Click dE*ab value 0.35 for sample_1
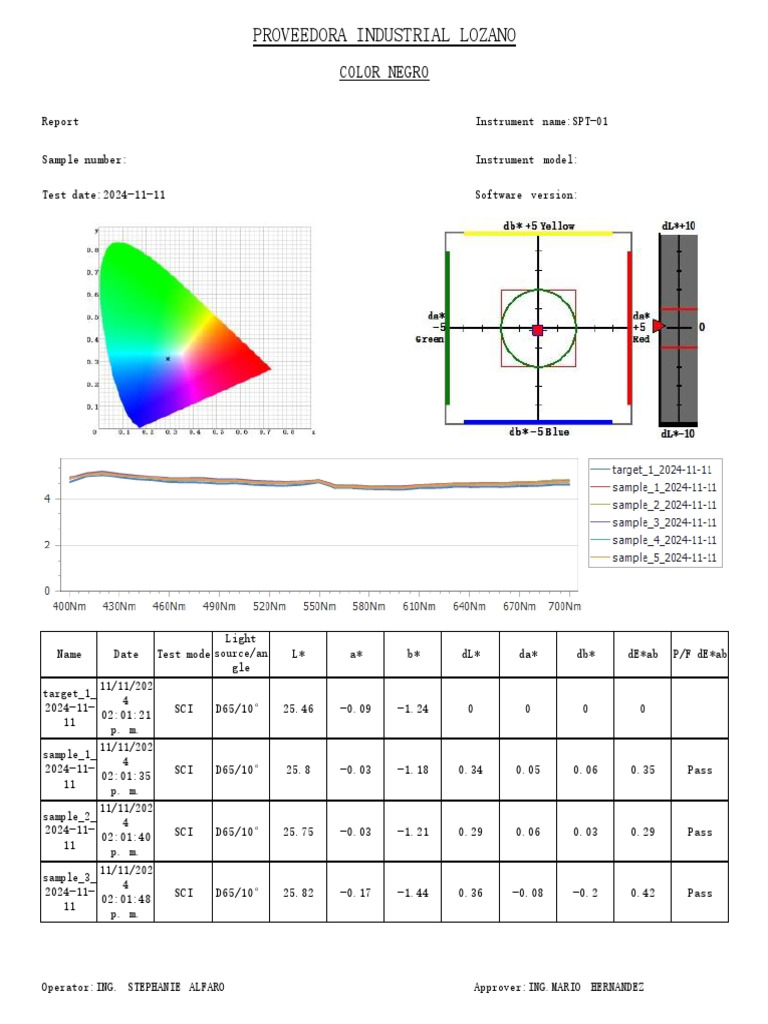768x1024 pixels. tap(643, 770)
